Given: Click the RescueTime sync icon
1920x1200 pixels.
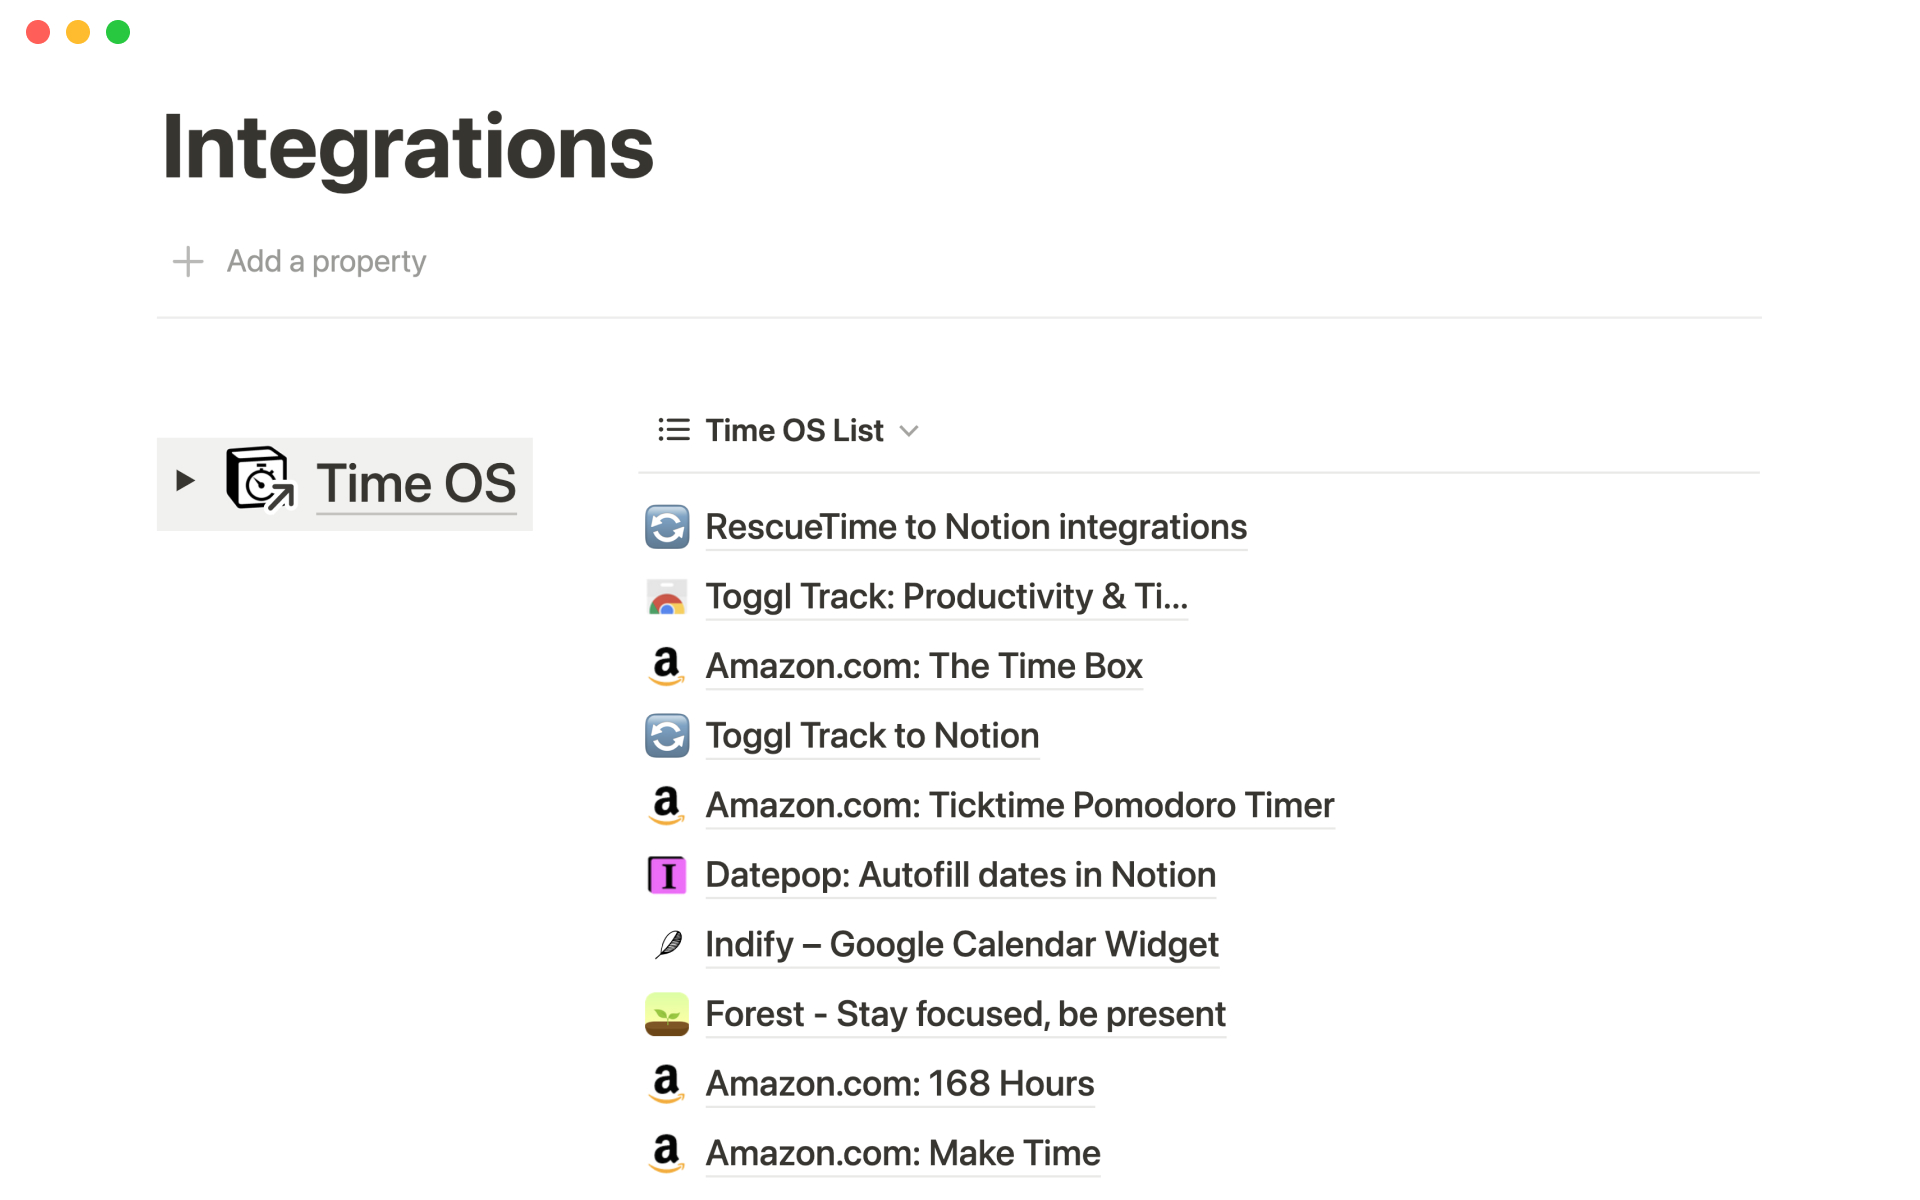Looking at the screenshot, I should coord(667,527).
